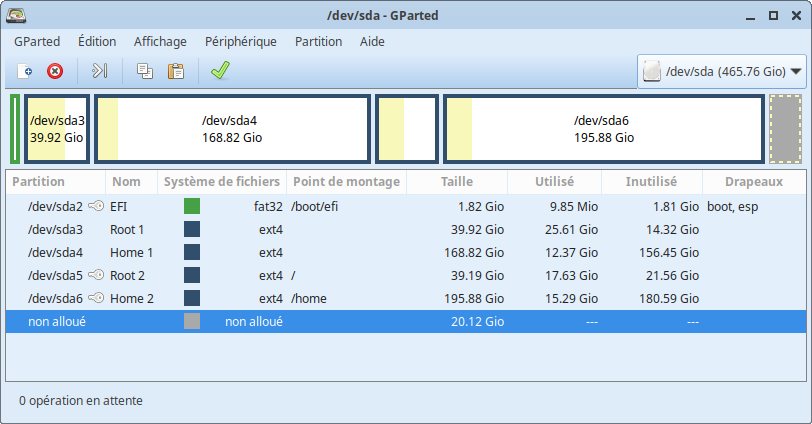Click the Point de montage column header
The width and height of the screenshot is (812, 424).
coord(346,182)
